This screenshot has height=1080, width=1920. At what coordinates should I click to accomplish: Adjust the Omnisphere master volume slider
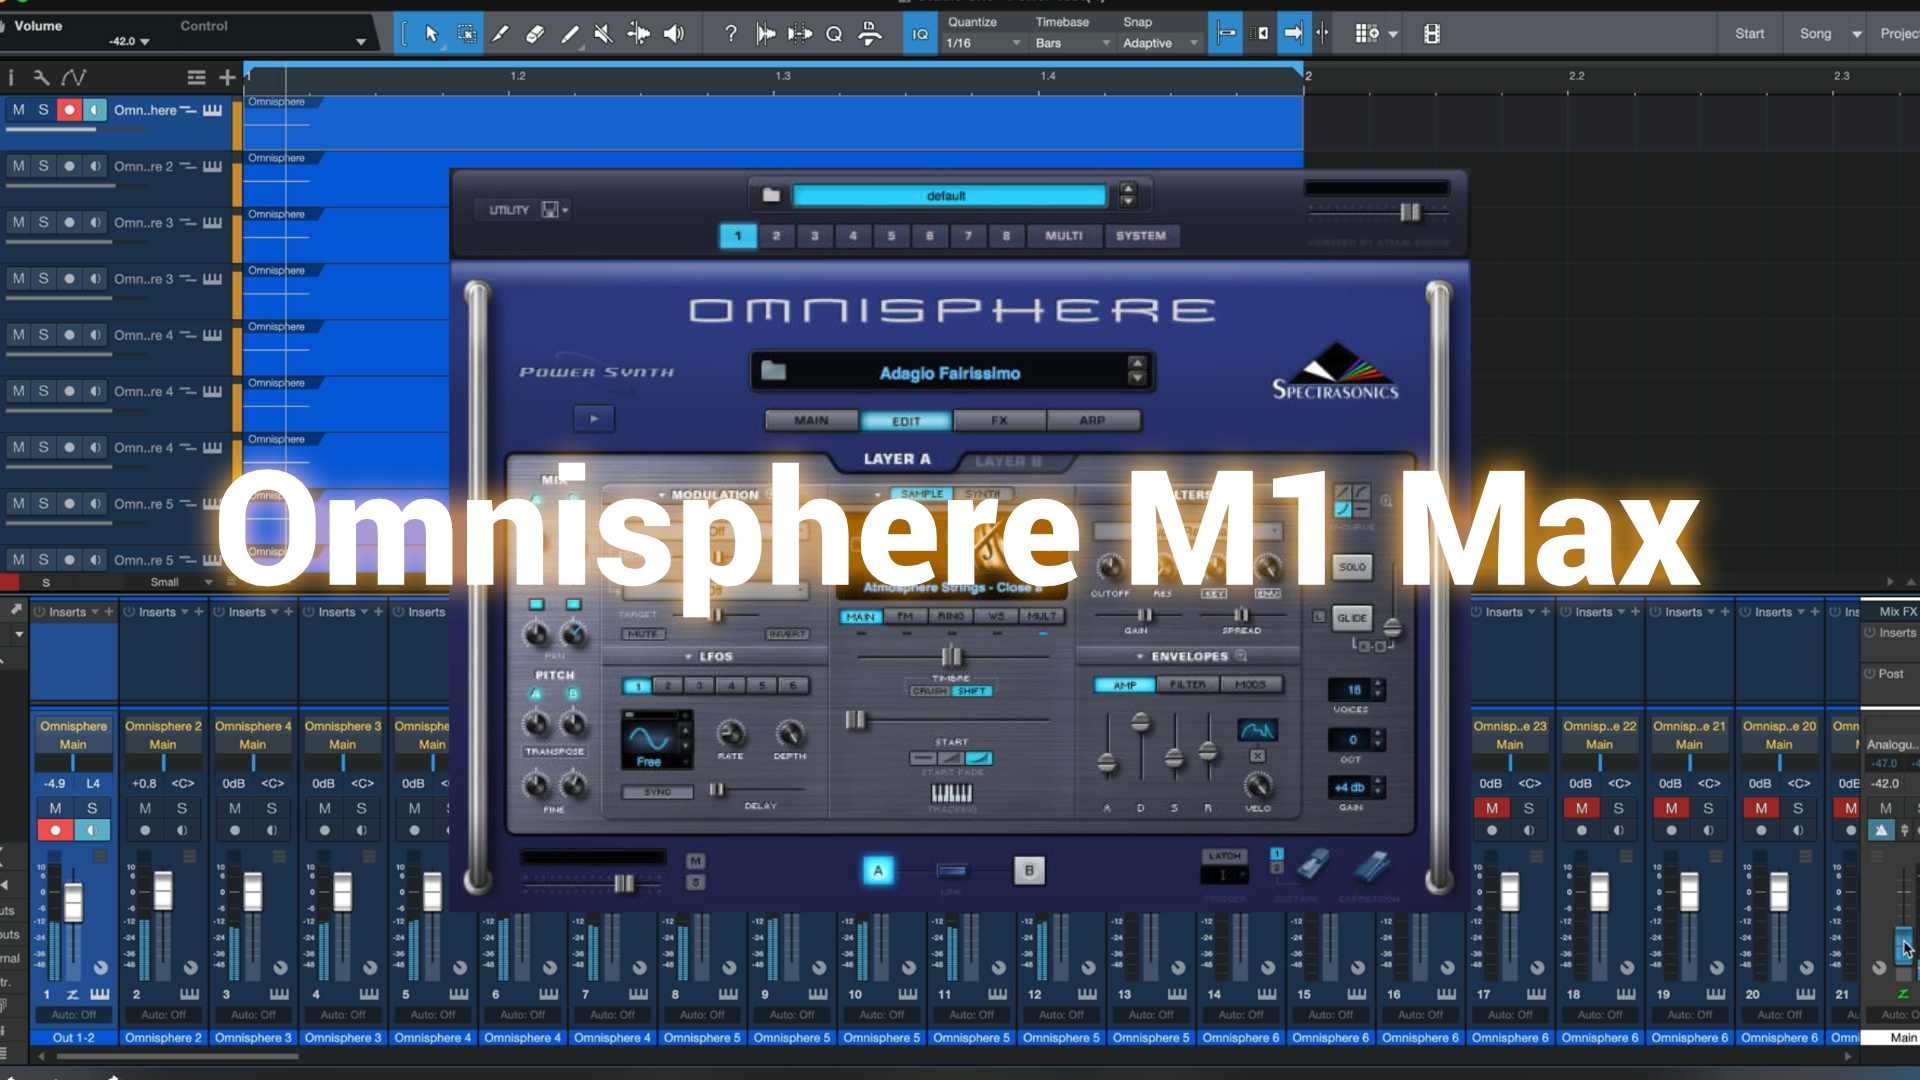[1410, 212]
